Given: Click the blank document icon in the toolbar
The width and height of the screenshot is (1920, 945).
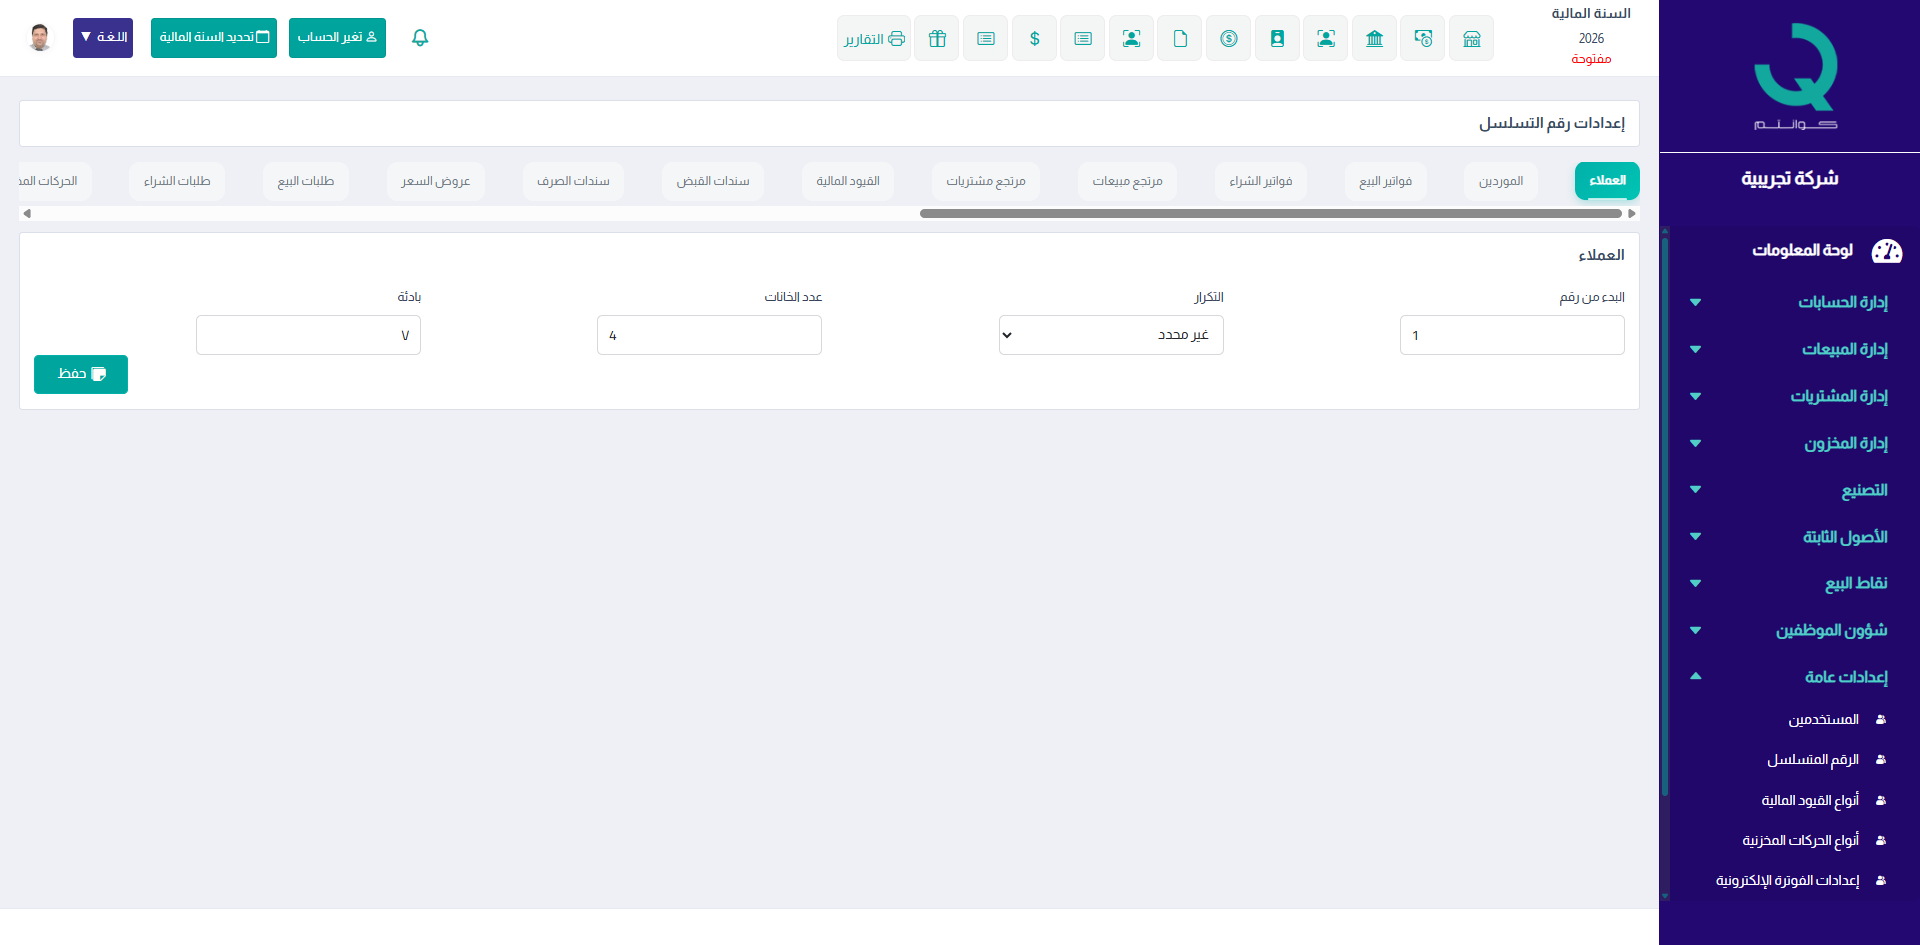Looking at the screenshot, I should [x=1180, y=39].
